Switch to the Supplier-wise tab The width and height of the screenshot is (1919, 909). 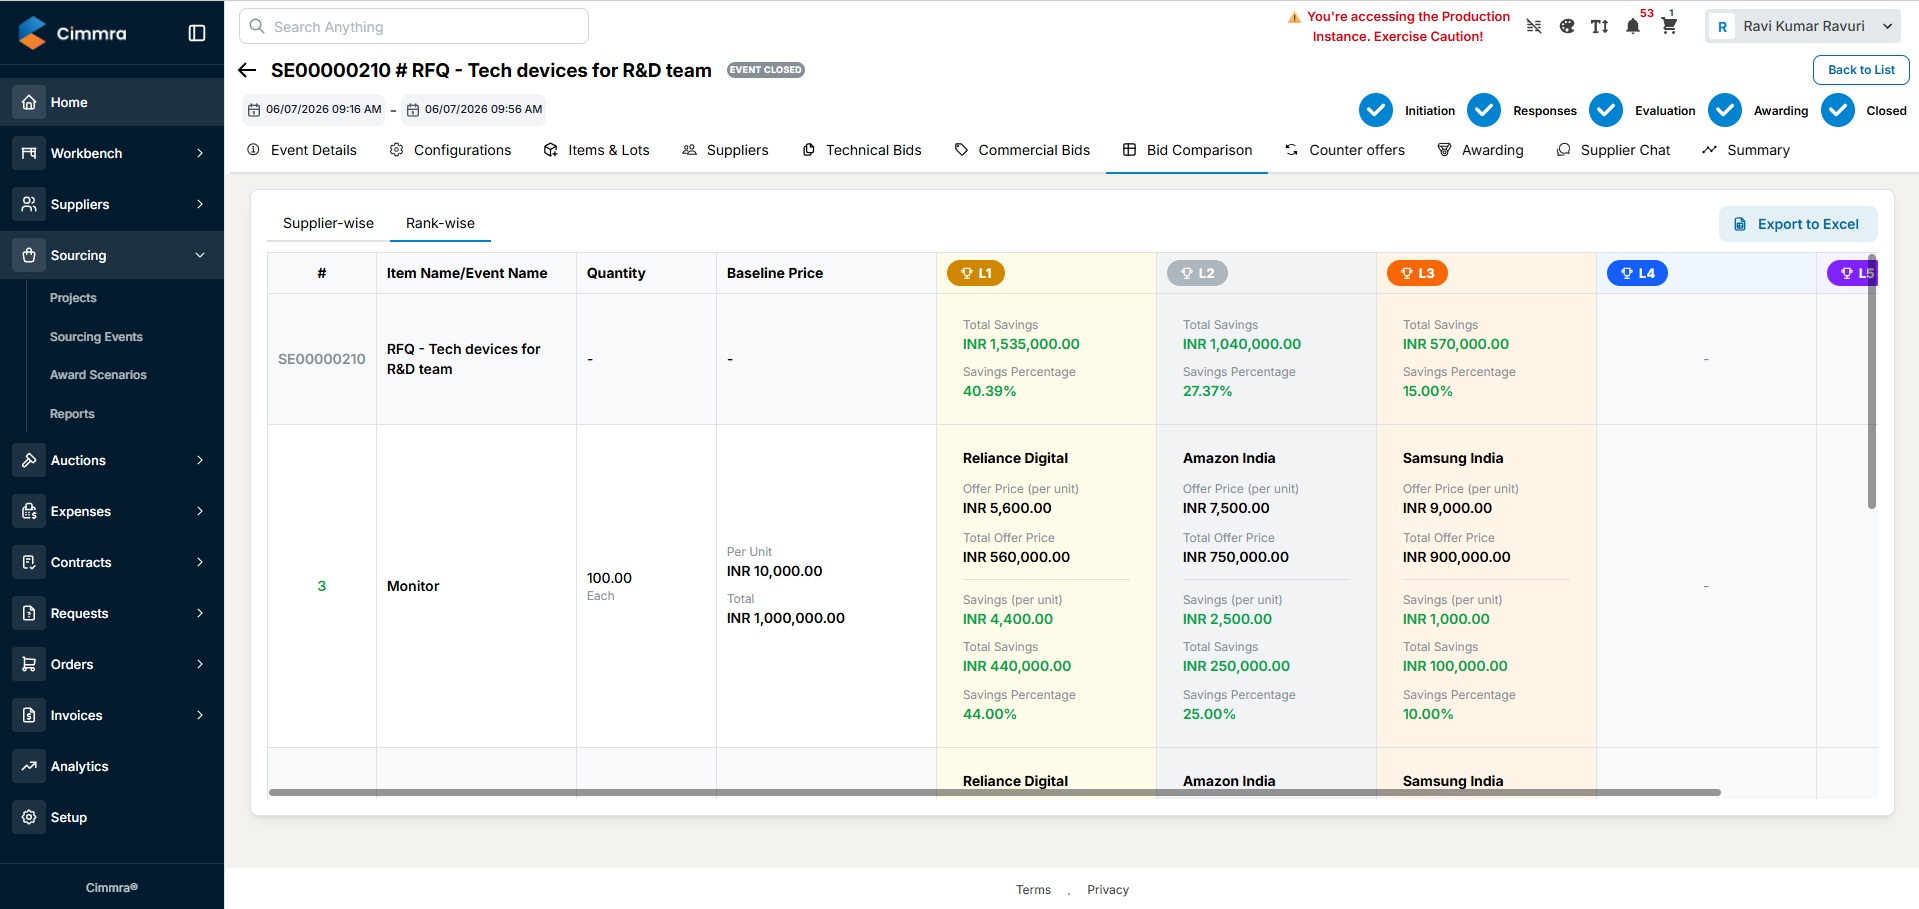(x=328, y=223)
